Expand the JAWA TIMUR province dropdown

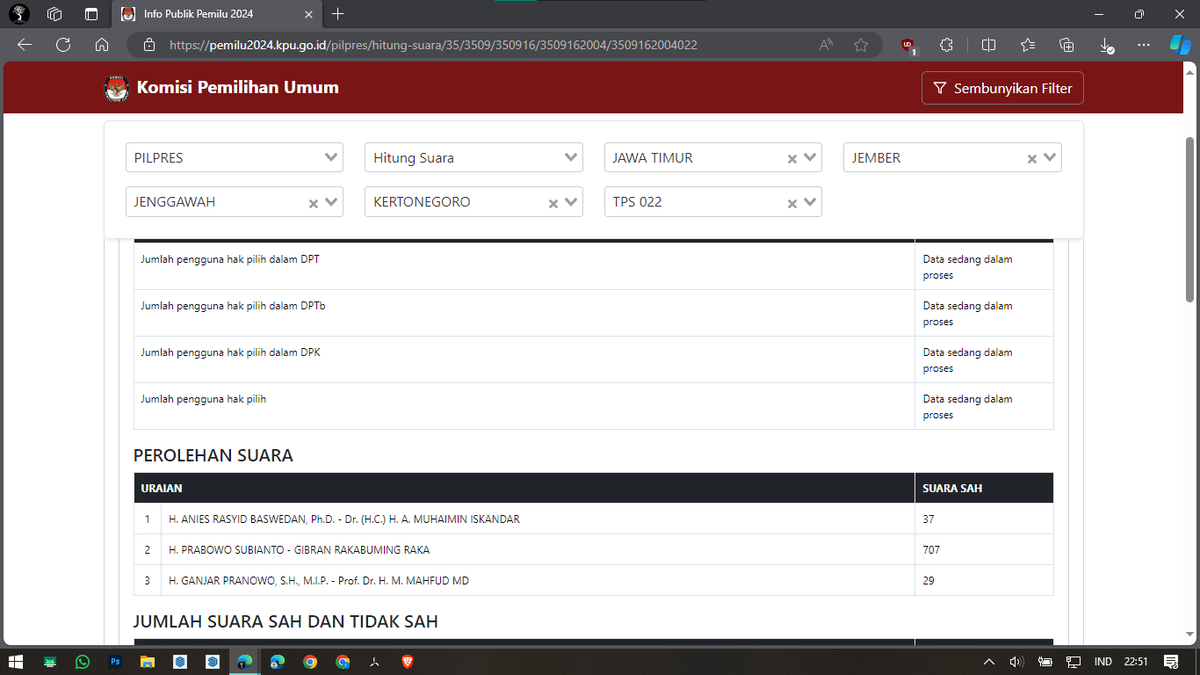(810, 158)
